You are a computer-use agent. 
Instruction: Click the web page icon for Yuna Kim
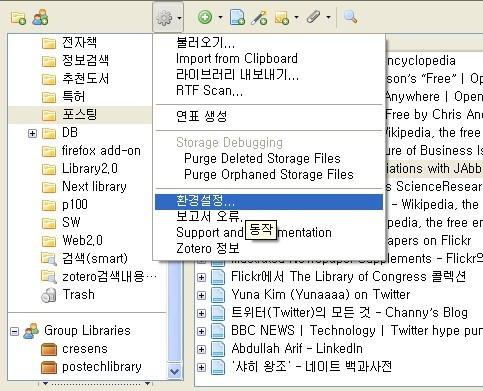[x=218, y=295]
